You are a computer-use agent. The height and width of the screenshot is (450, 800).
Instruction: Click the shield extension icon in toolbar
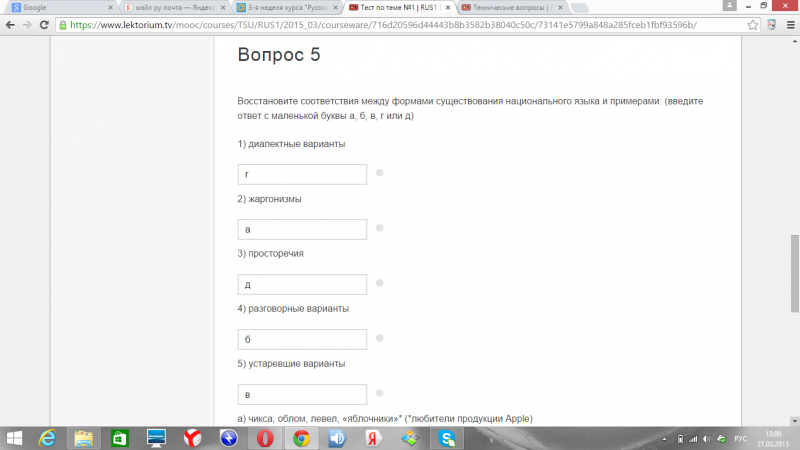(x=771, y=25)
